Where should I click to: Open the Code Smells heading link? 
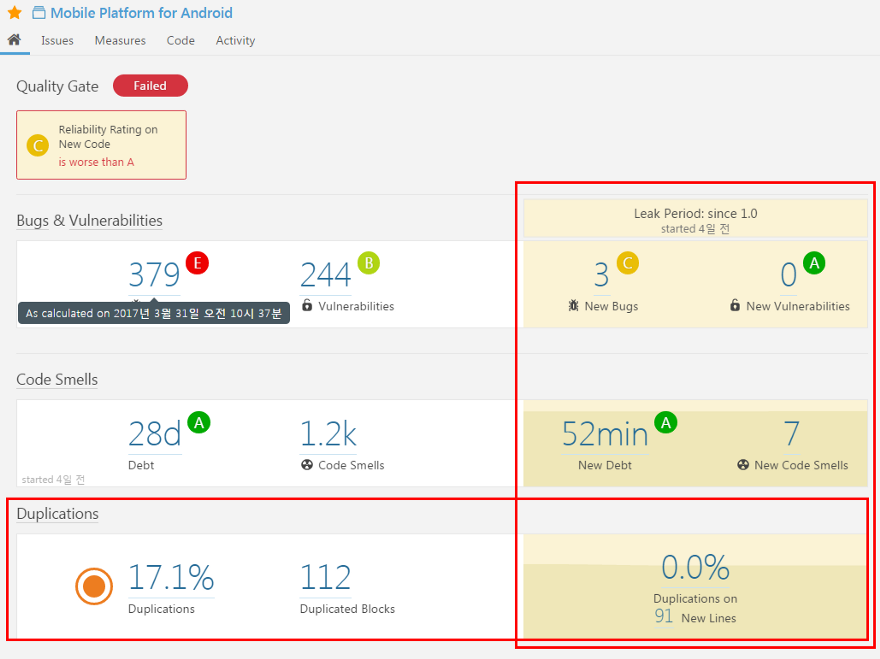(x=57, y=380)
